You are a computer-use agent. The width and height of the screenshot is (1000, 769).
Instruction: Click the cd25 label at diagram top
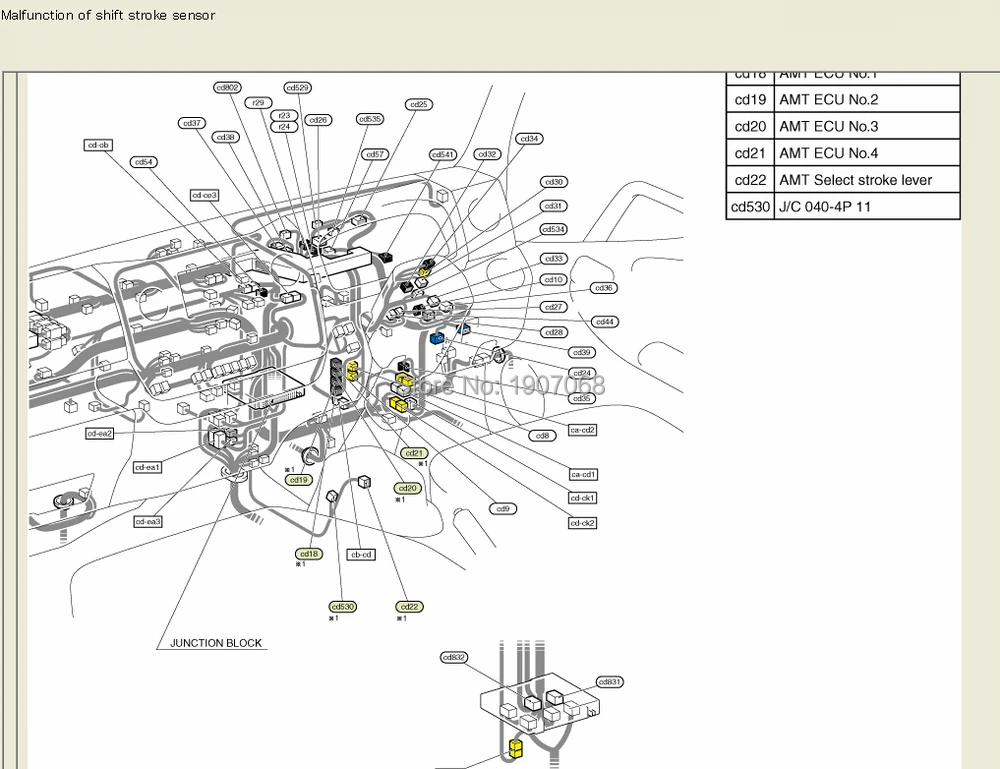coord(419,105)
